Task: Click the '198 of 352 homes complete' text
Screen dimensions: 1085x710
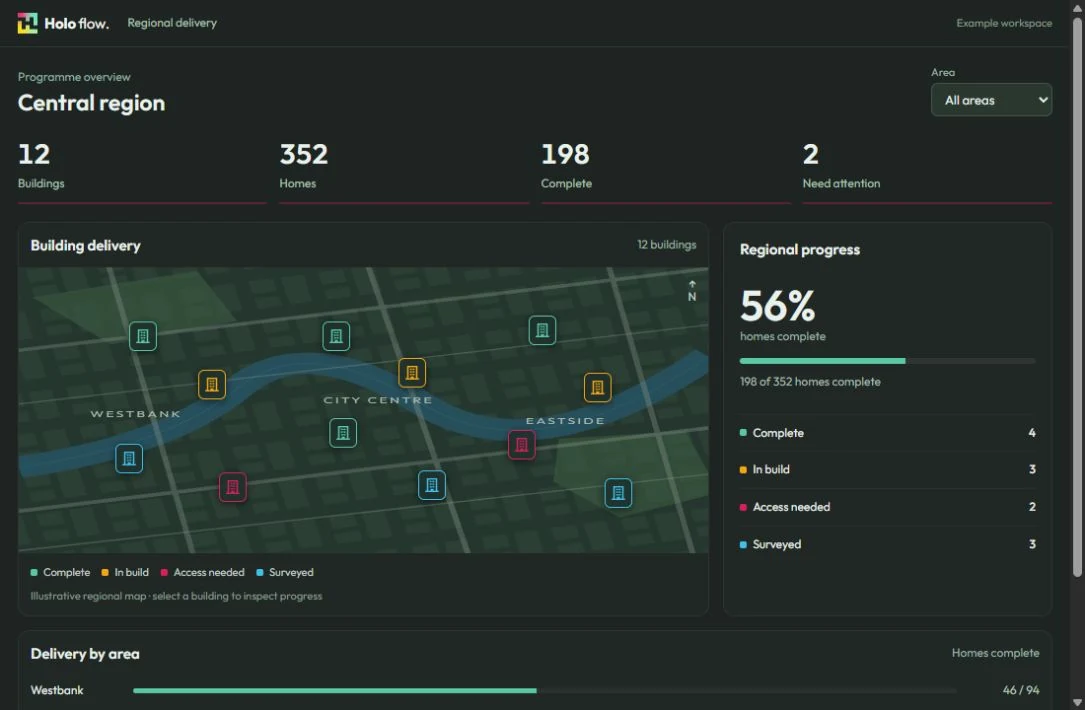Action: [810, 381]
